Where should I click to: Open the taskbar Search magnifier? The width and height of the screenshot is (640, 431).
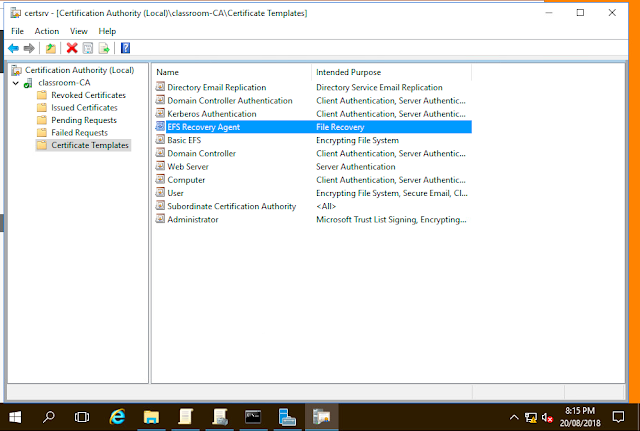pyautogui.click(x=49, y=417)
